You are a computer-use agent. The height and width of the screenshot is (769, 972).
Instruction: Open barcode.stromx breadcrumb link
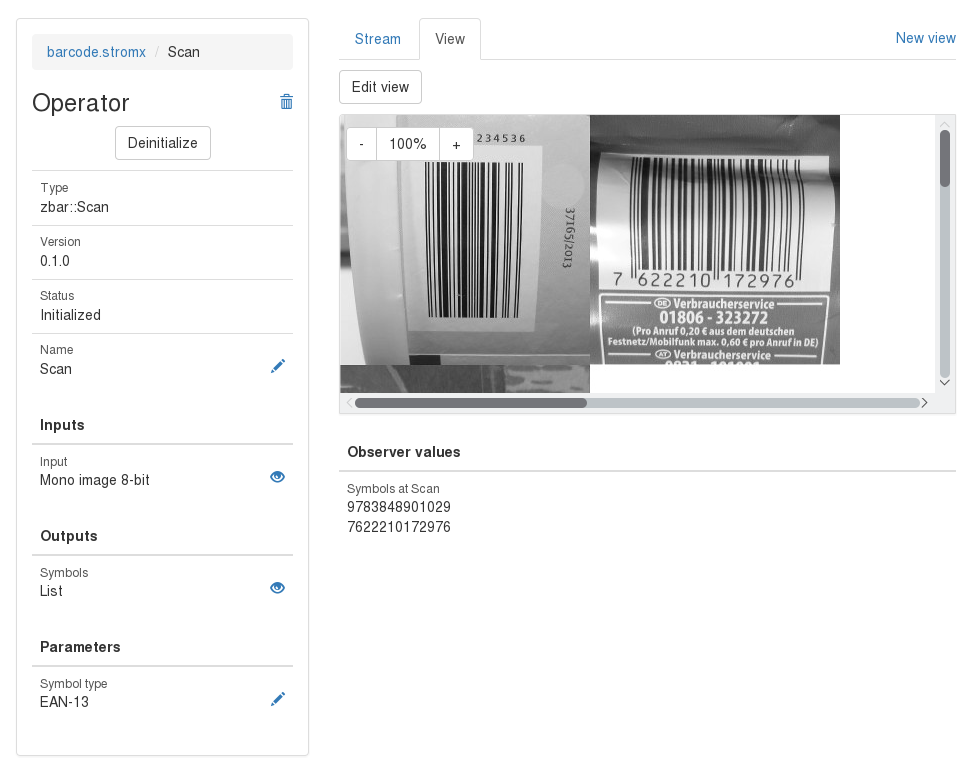pos(96,52)
